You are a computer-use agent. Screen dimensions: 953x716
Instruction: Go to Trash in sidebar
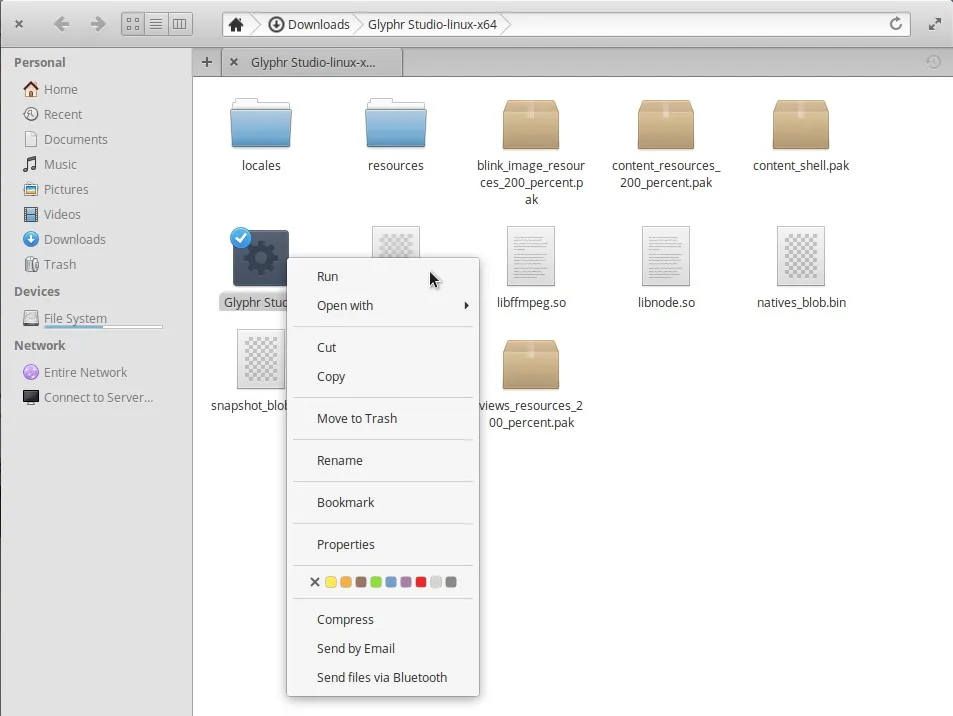(59, 264)
